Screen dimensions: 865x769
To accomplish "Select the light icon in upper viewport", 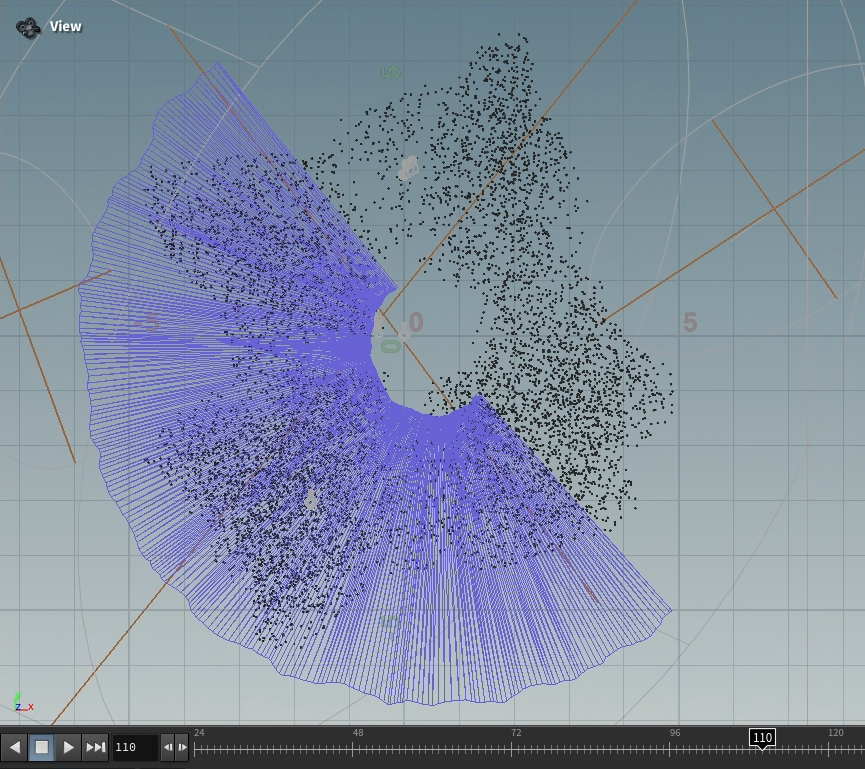I will pos(408,167).
